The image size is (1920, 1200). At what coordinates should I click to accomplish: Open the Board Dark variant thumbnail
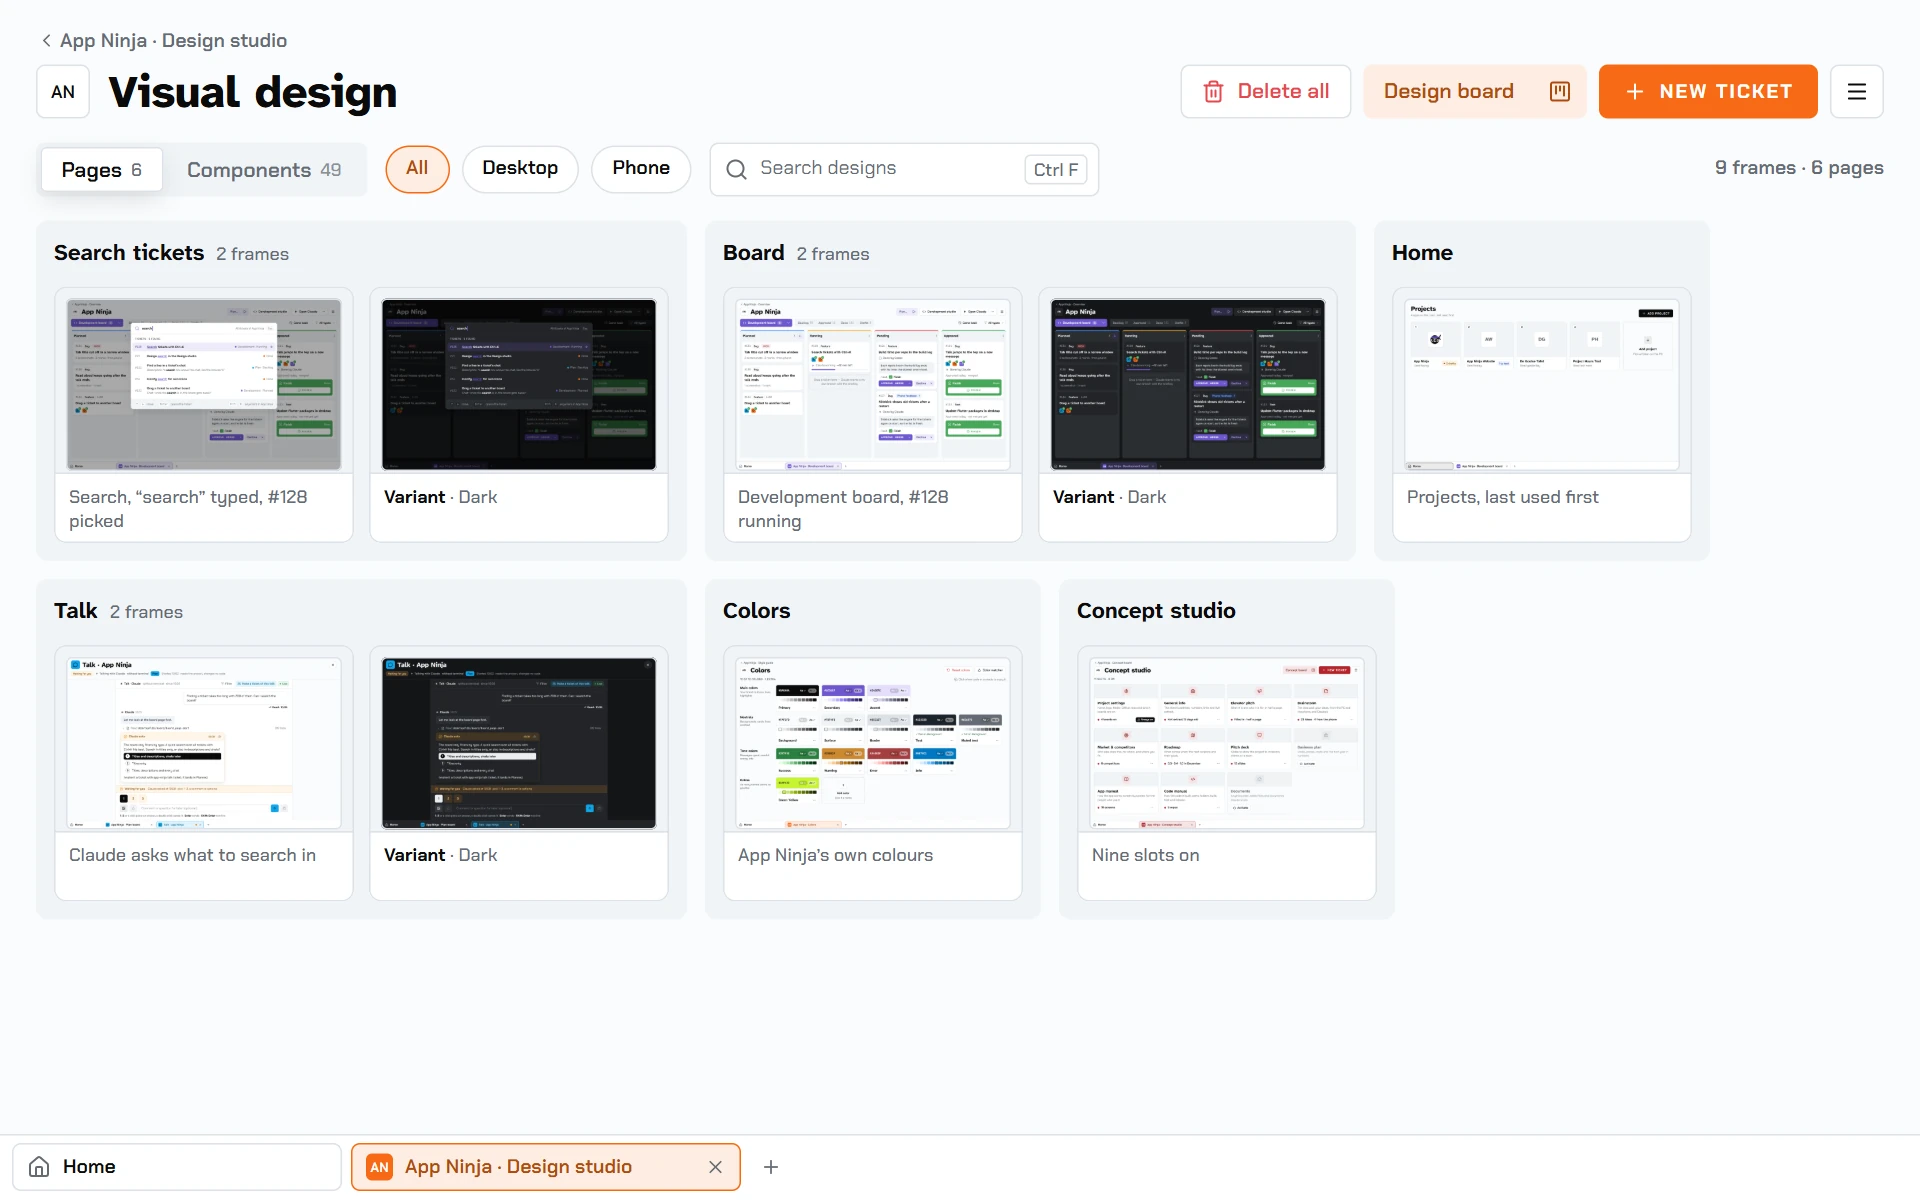click(1188, 384)
